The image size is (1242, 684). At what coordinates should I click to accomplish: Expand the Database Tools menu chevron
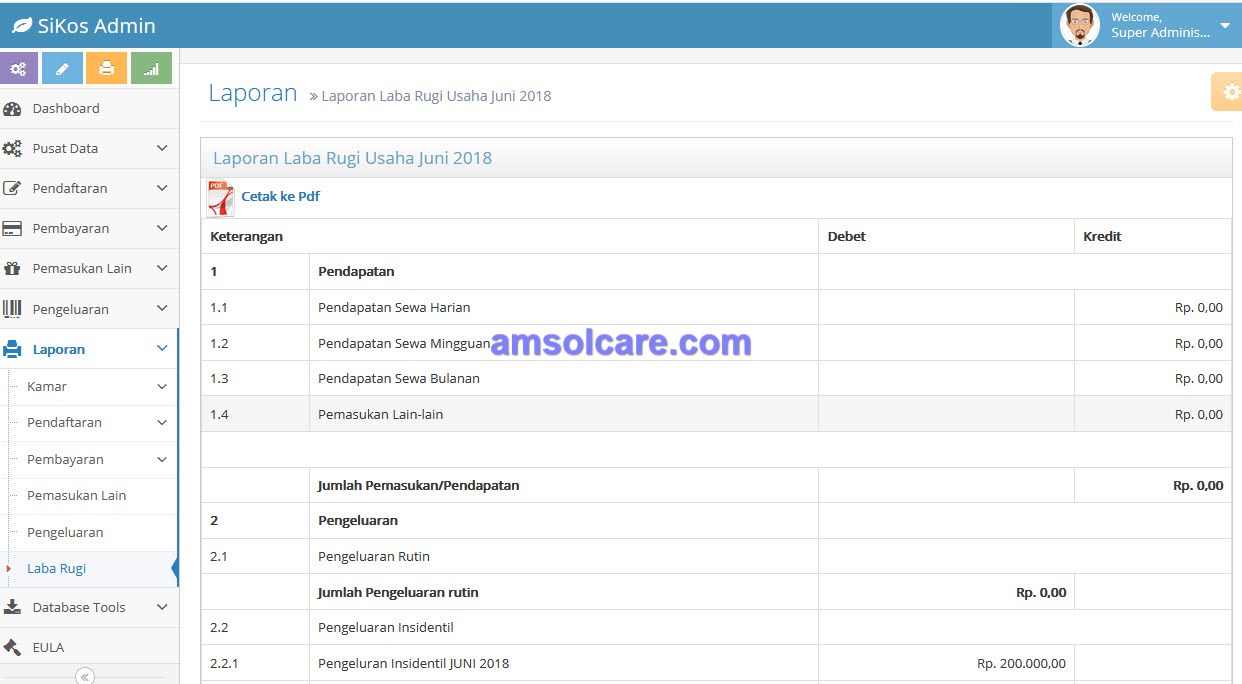point(162,607)
